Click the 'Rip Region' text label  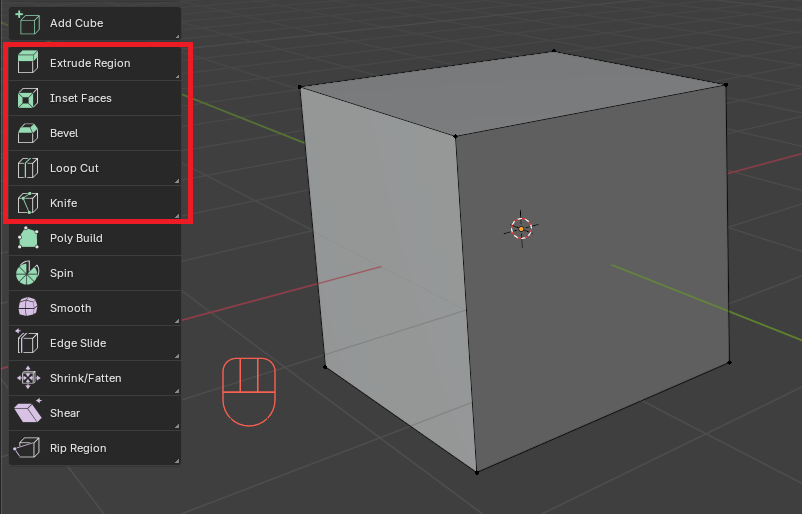pyautogui.click(x=78, y=448)
